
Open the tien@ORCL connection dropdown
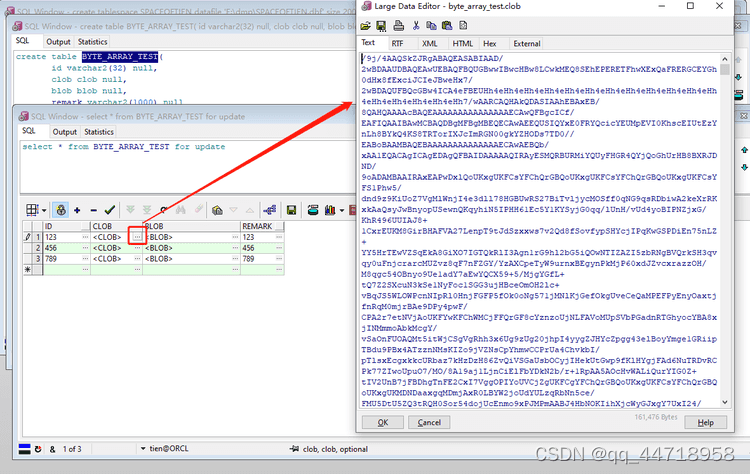(143, 449)
